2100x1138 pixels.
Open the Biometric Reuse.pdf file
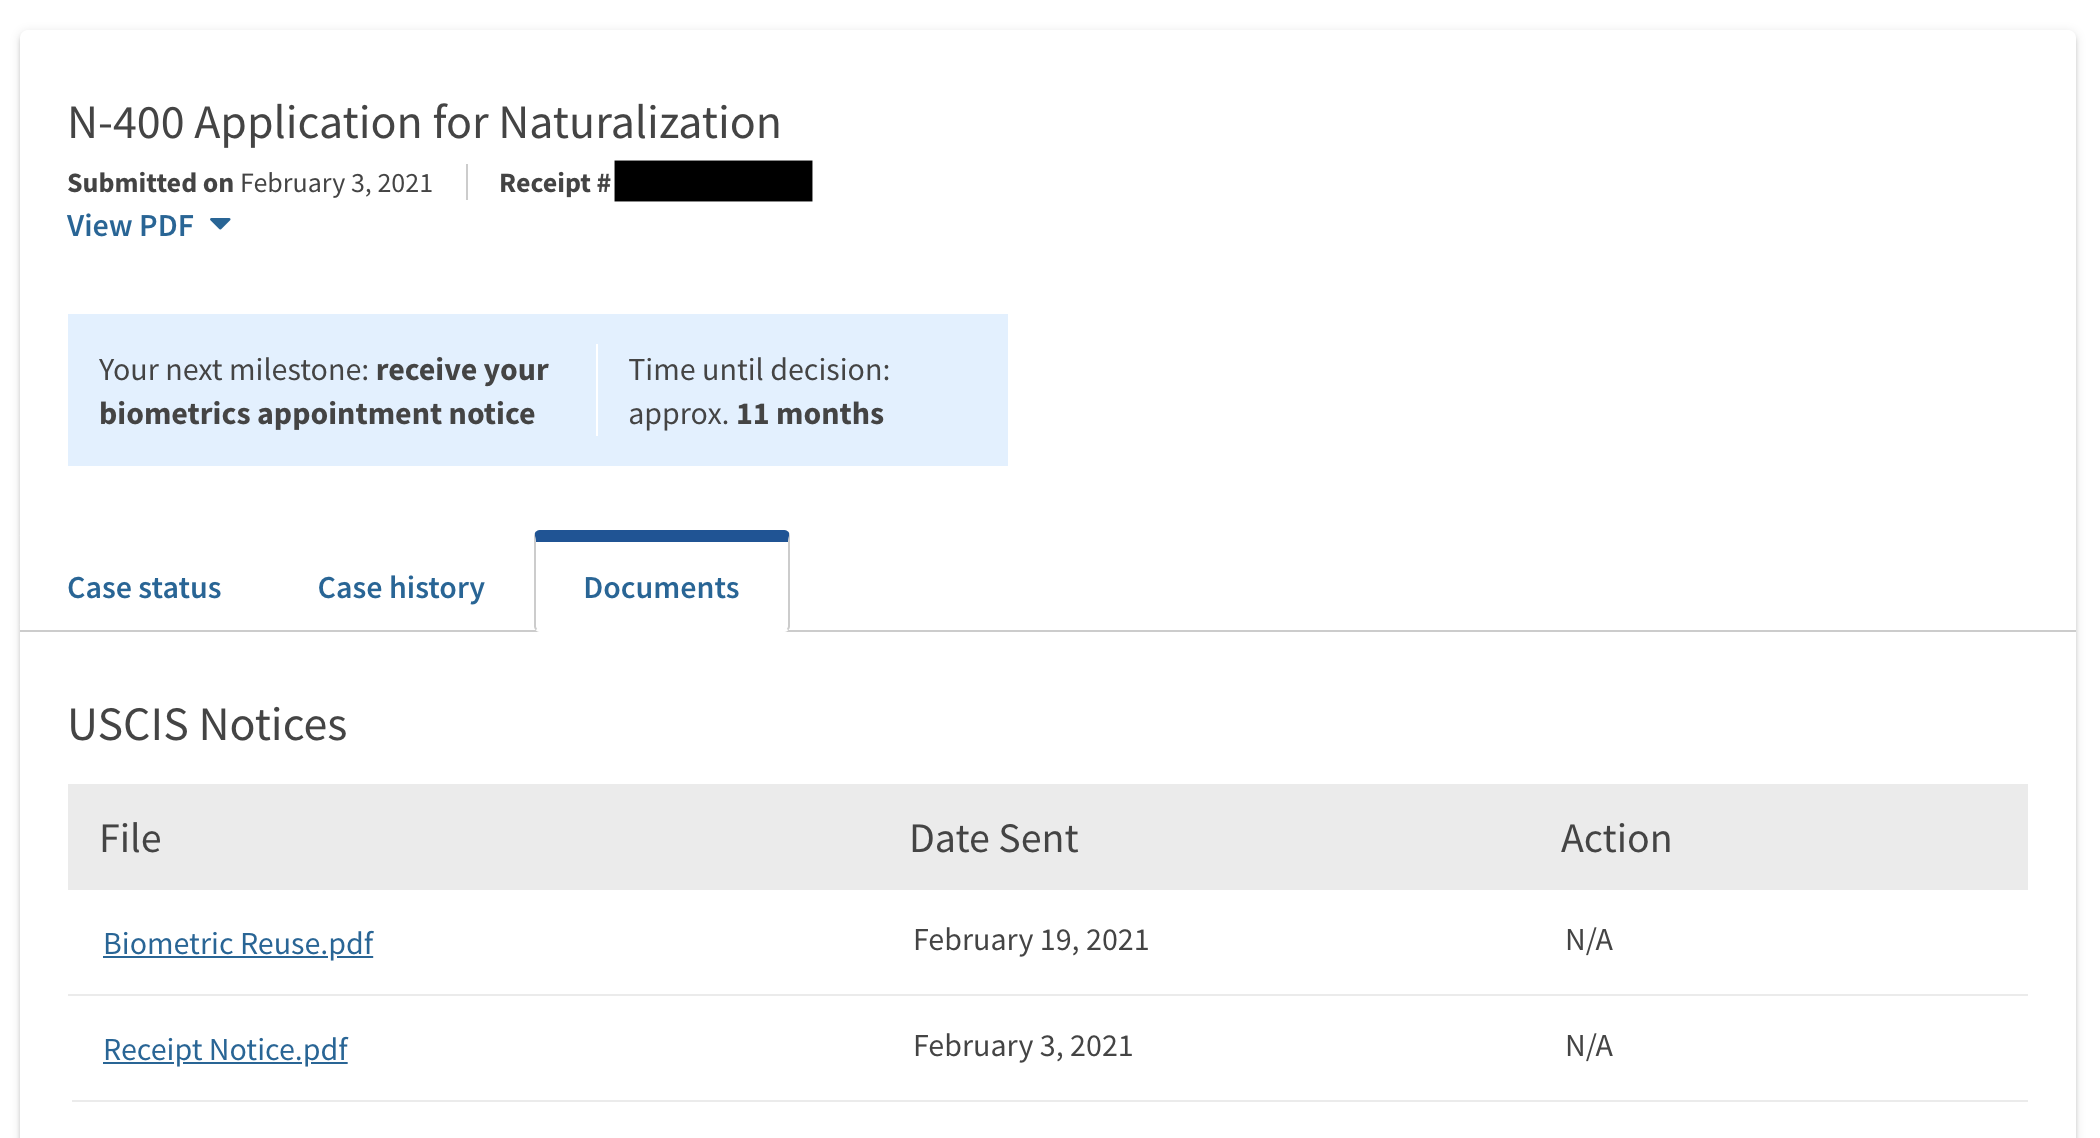pos(238,943)
